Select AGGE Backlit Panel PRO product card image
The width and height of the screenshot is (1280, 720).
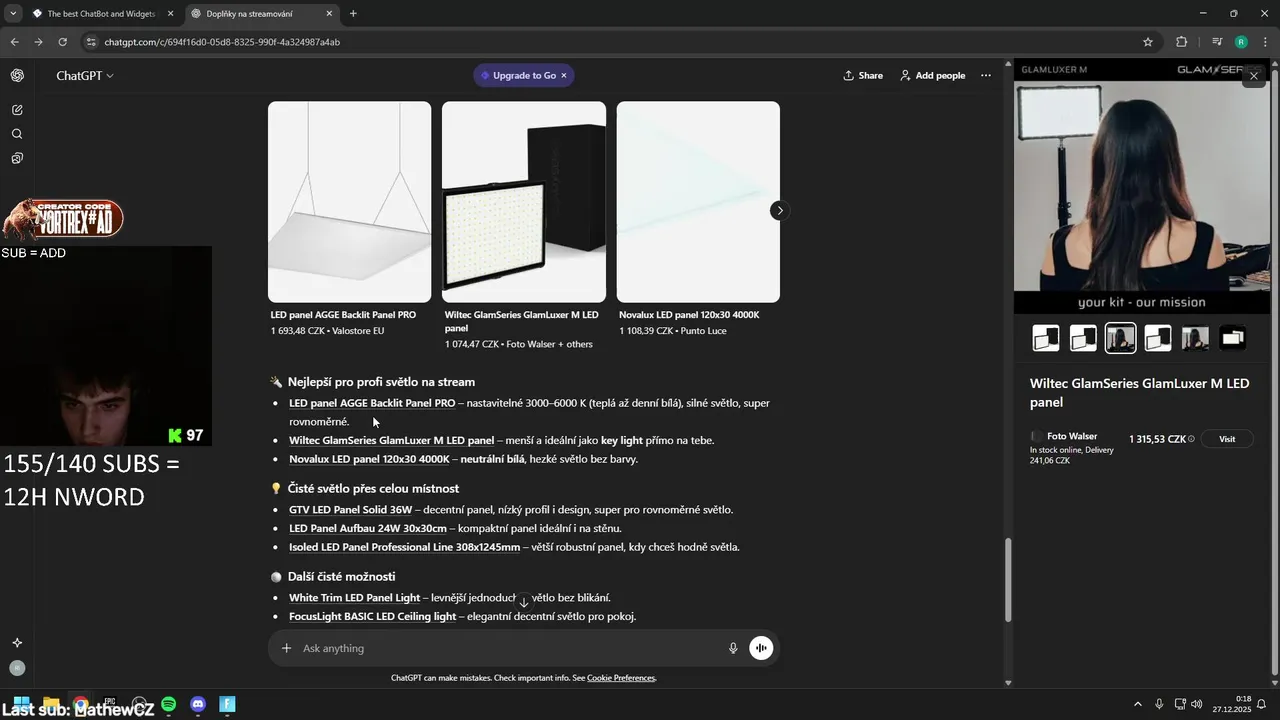pos(350,202)
